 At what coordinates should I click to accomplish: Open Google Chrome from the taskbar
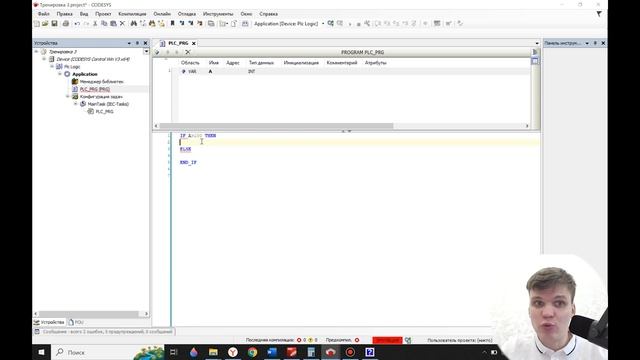pyautogui.click(x=252, y=352)
